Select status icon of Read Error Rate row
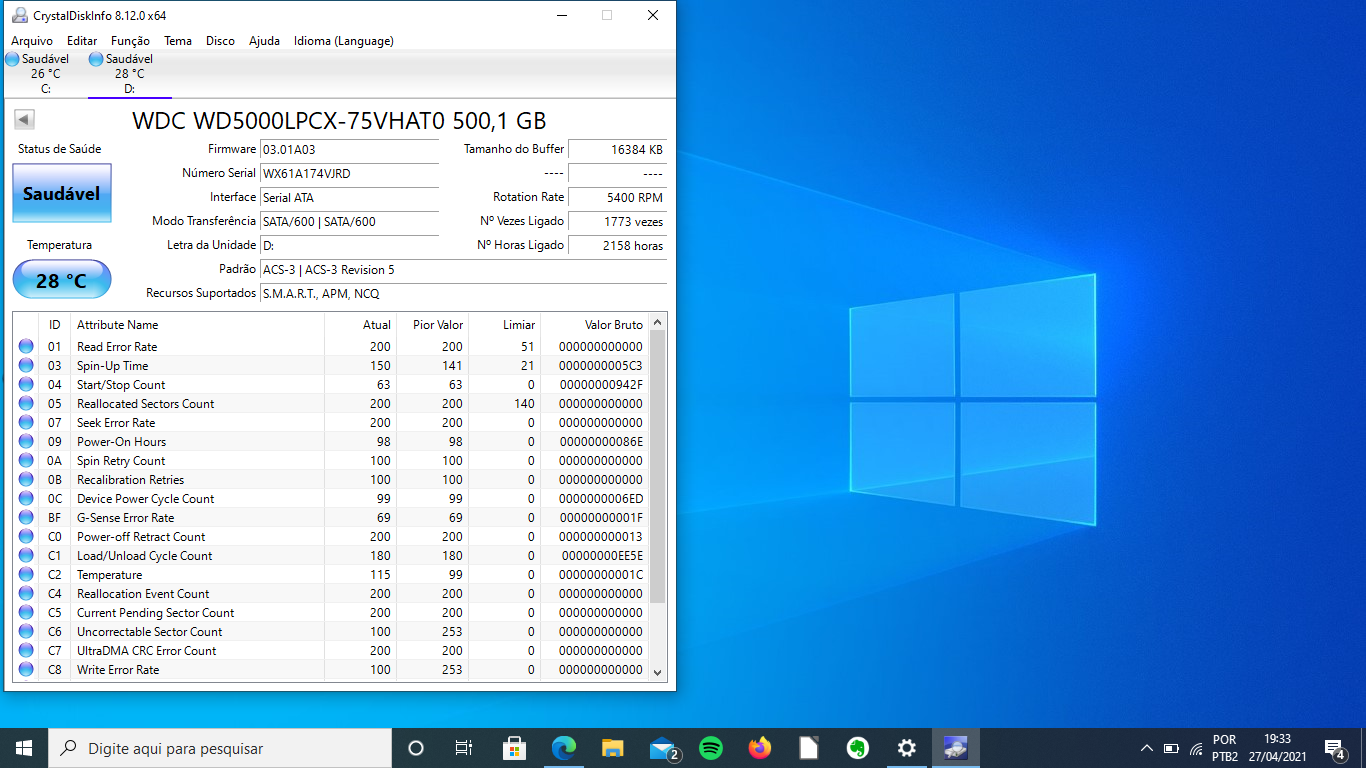1366x768 pixels. coord(26,346)
